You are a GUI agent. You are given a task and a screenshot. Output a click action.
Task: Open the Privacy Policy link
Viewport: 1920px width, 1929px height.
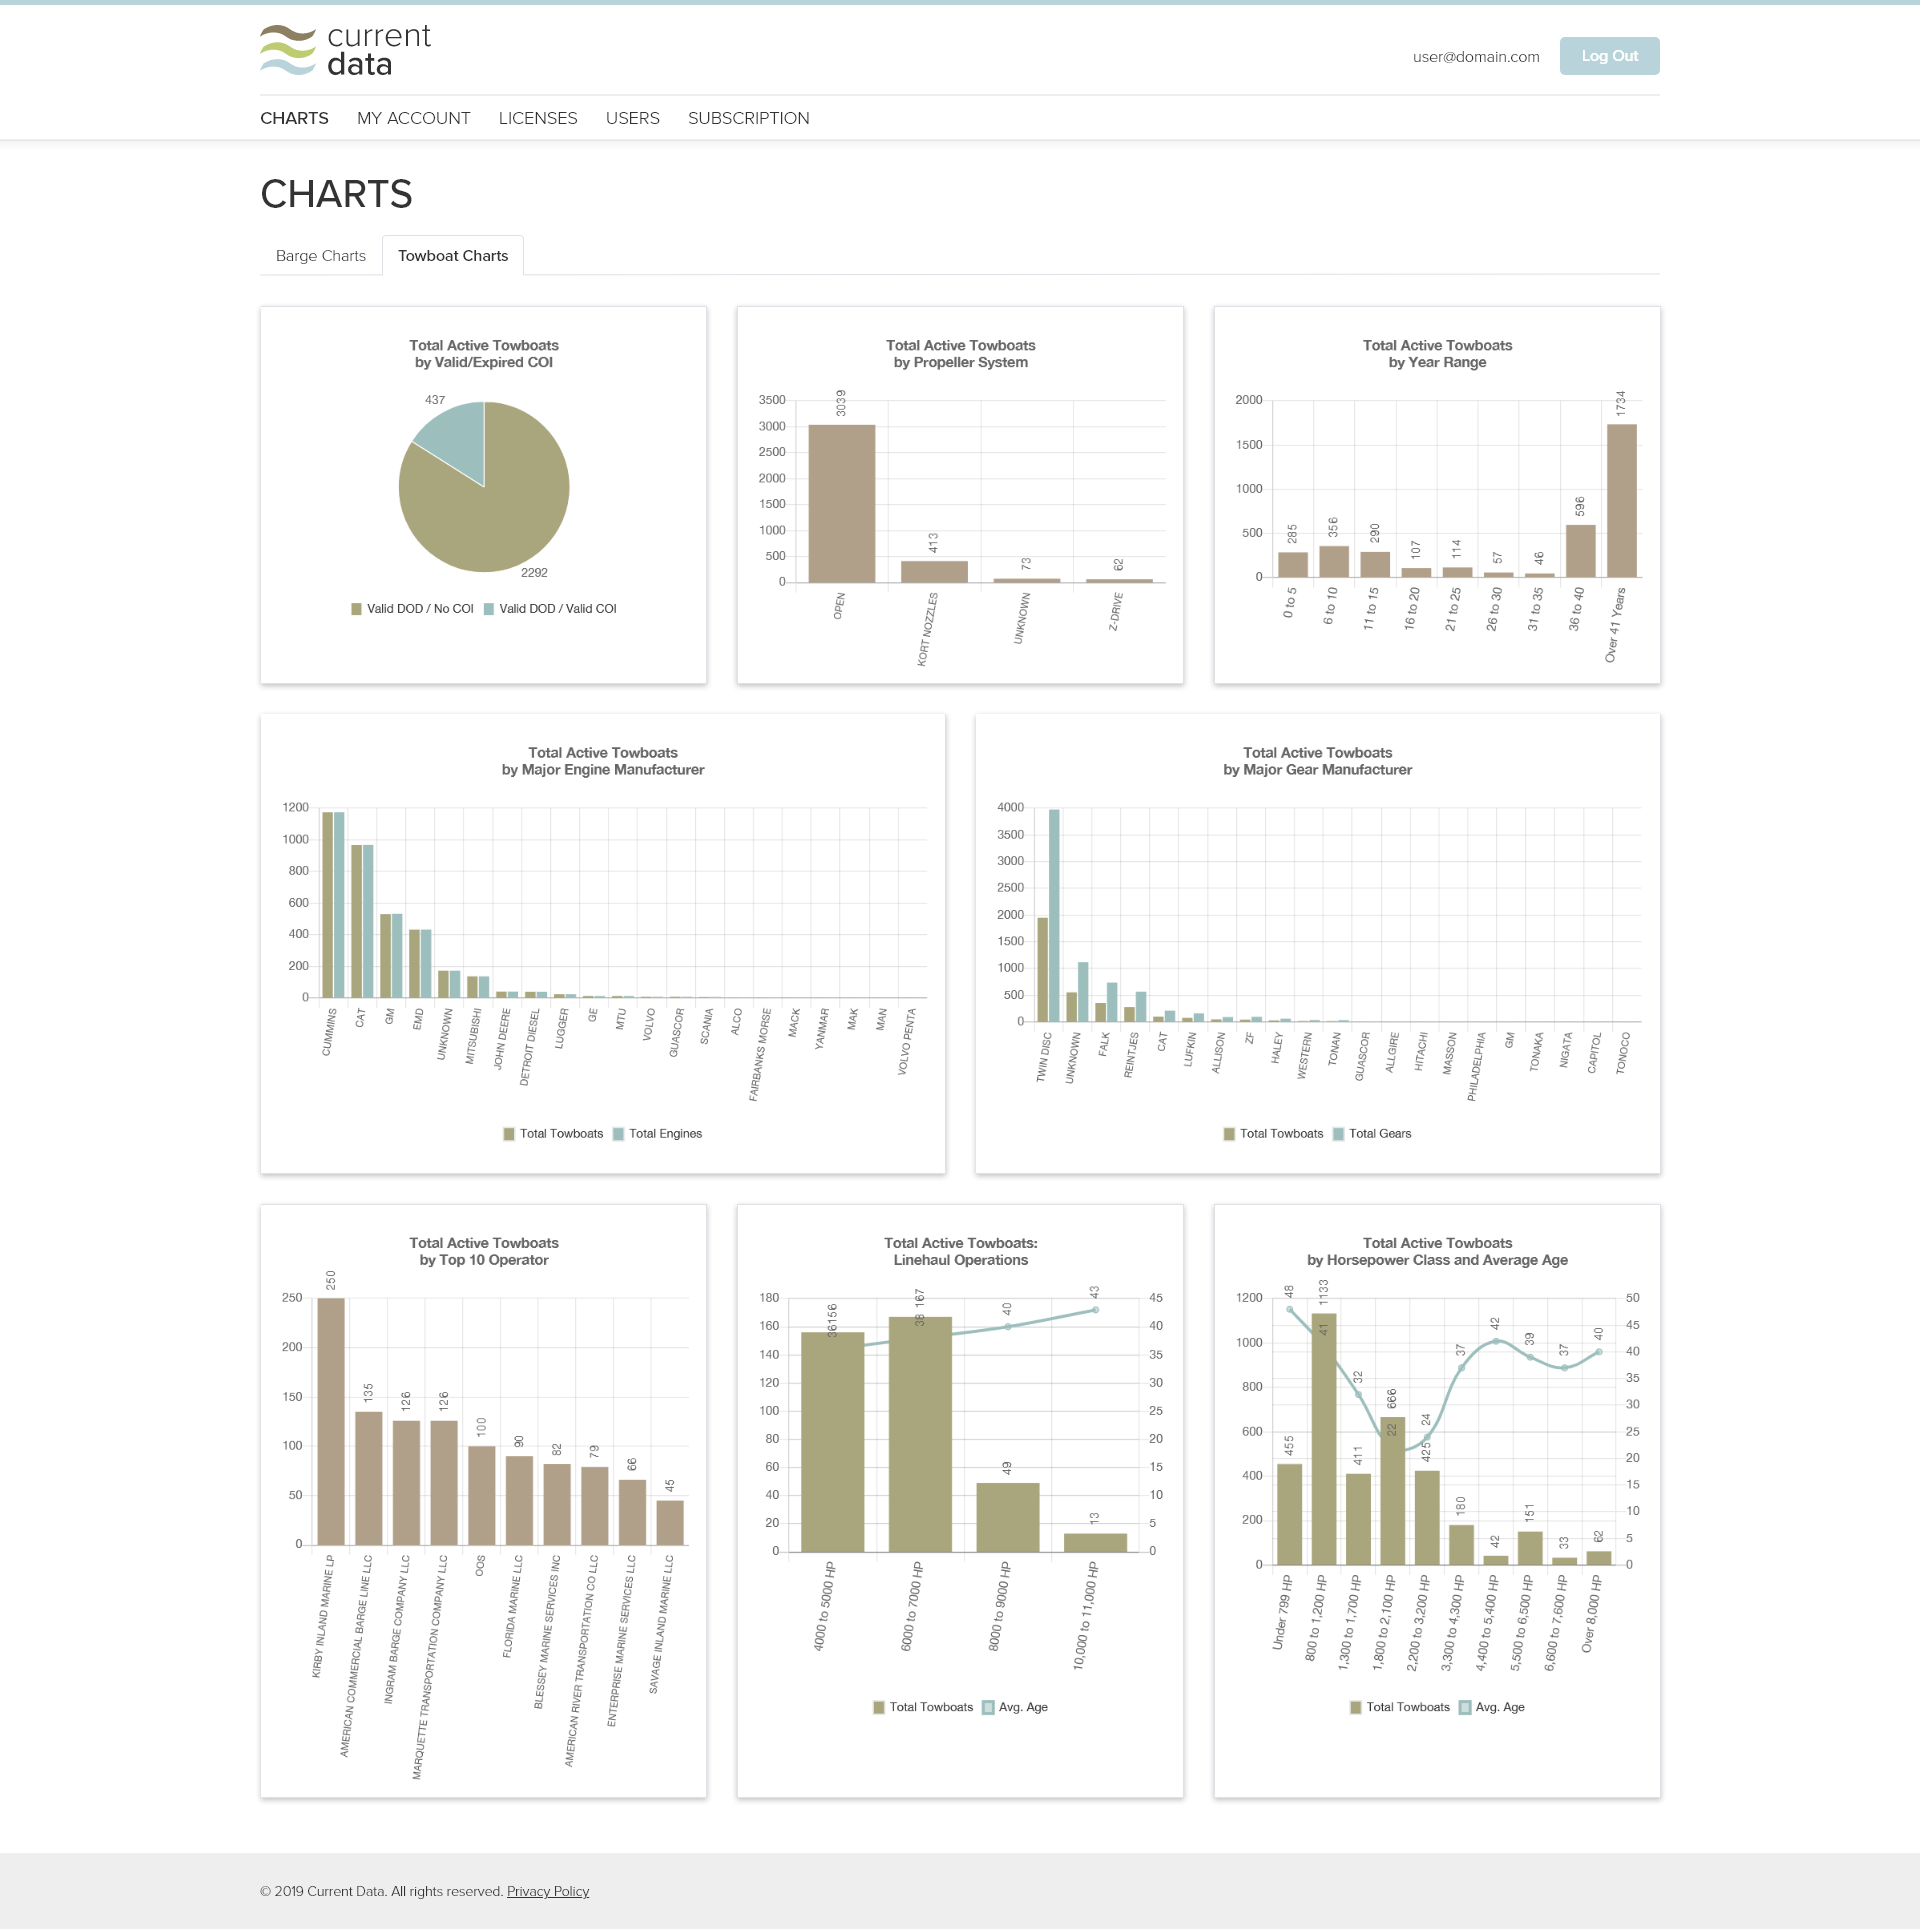[548, 1891]
